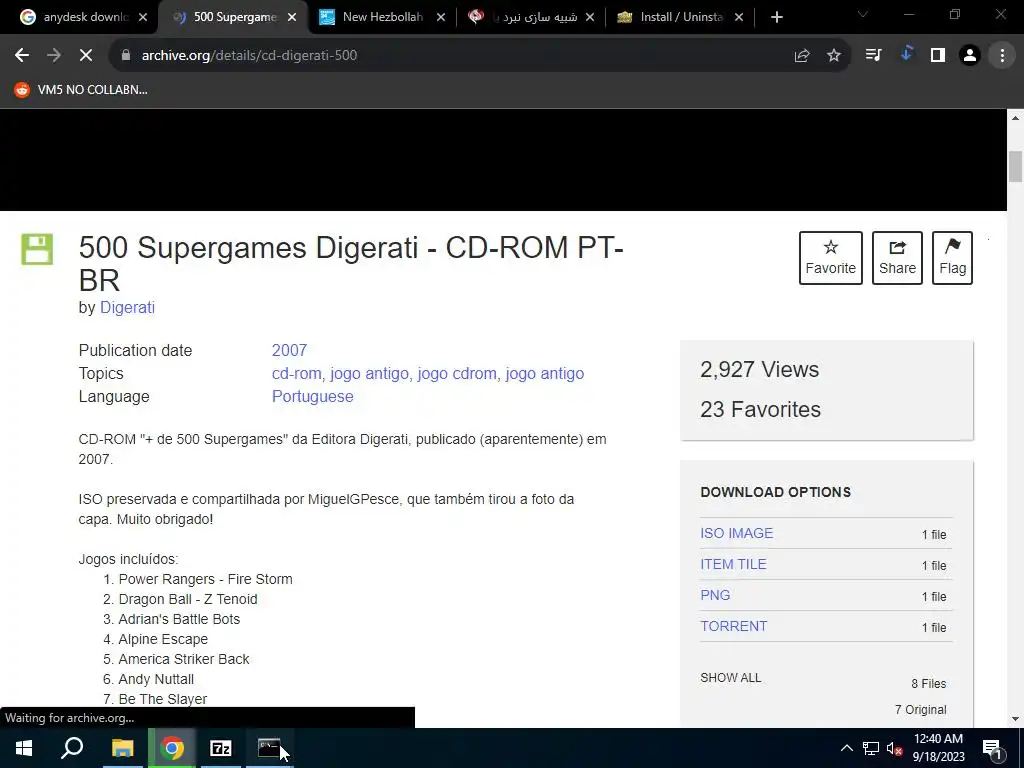Click the Share button on archive page
Viewport: 1024px width, 768px height.
click(x=897, y=257)
